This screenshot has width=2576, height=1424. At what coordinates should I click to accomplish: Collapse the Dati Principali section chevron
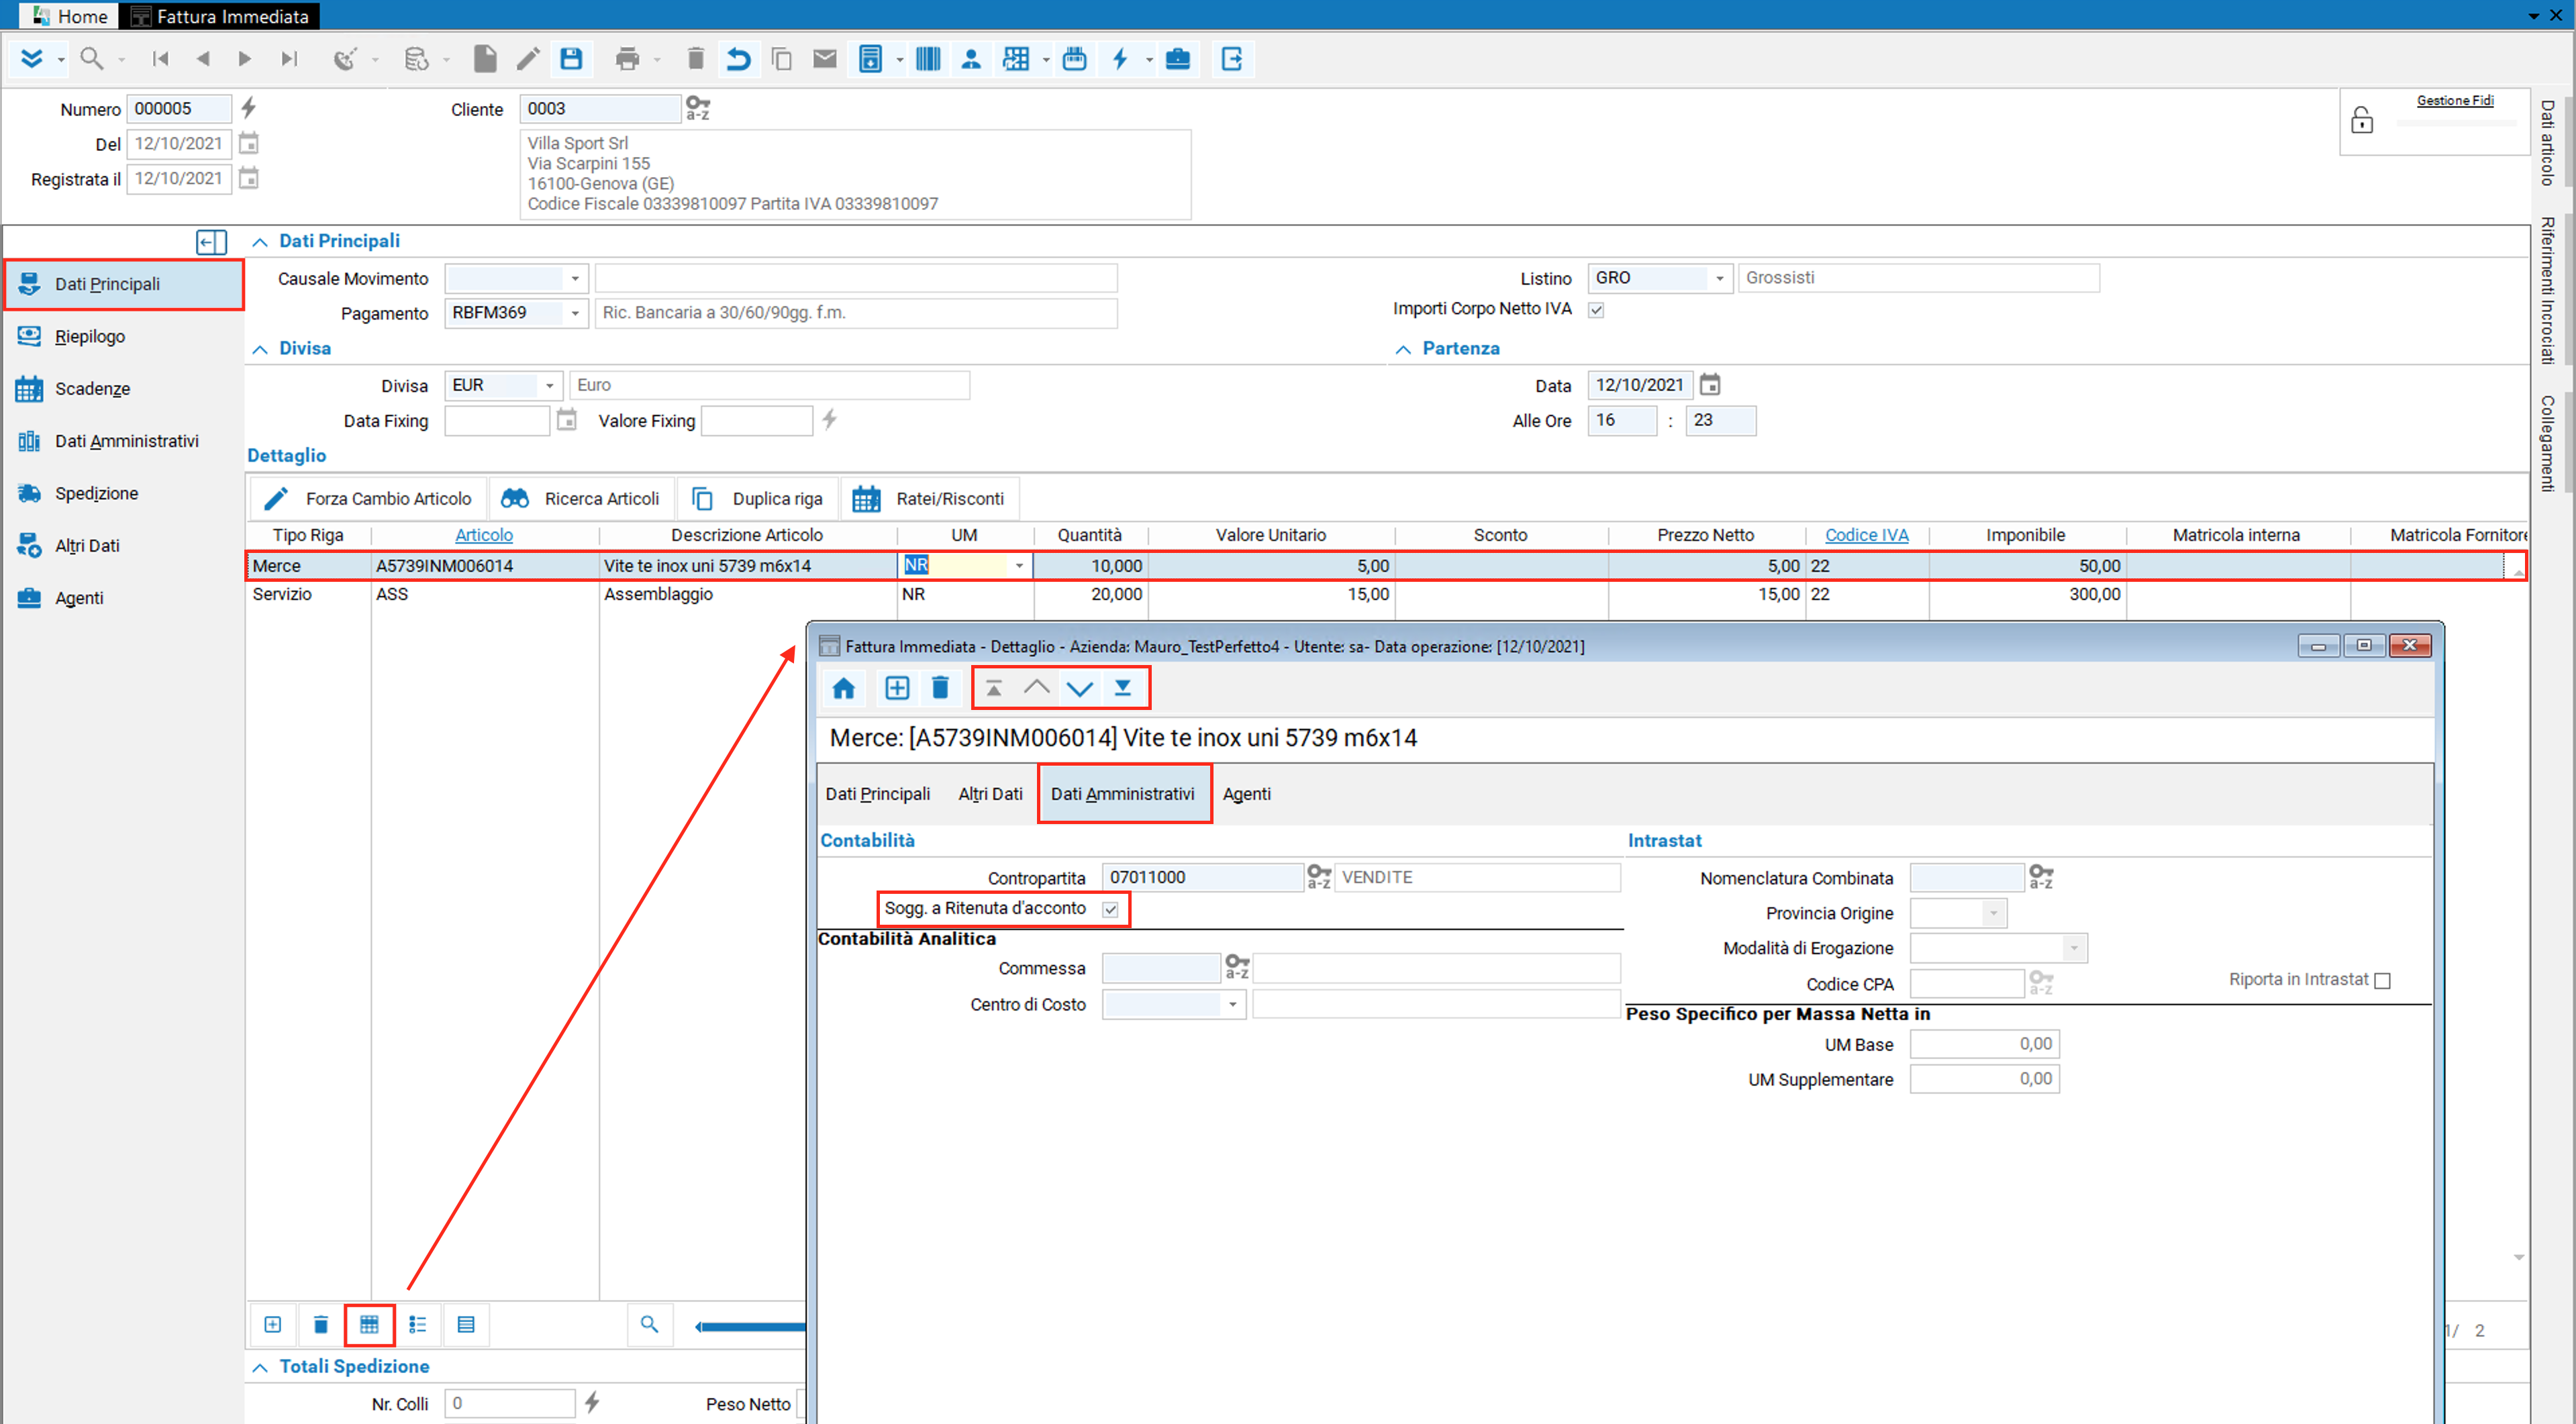pyautogui.click(x=260, y=242)
